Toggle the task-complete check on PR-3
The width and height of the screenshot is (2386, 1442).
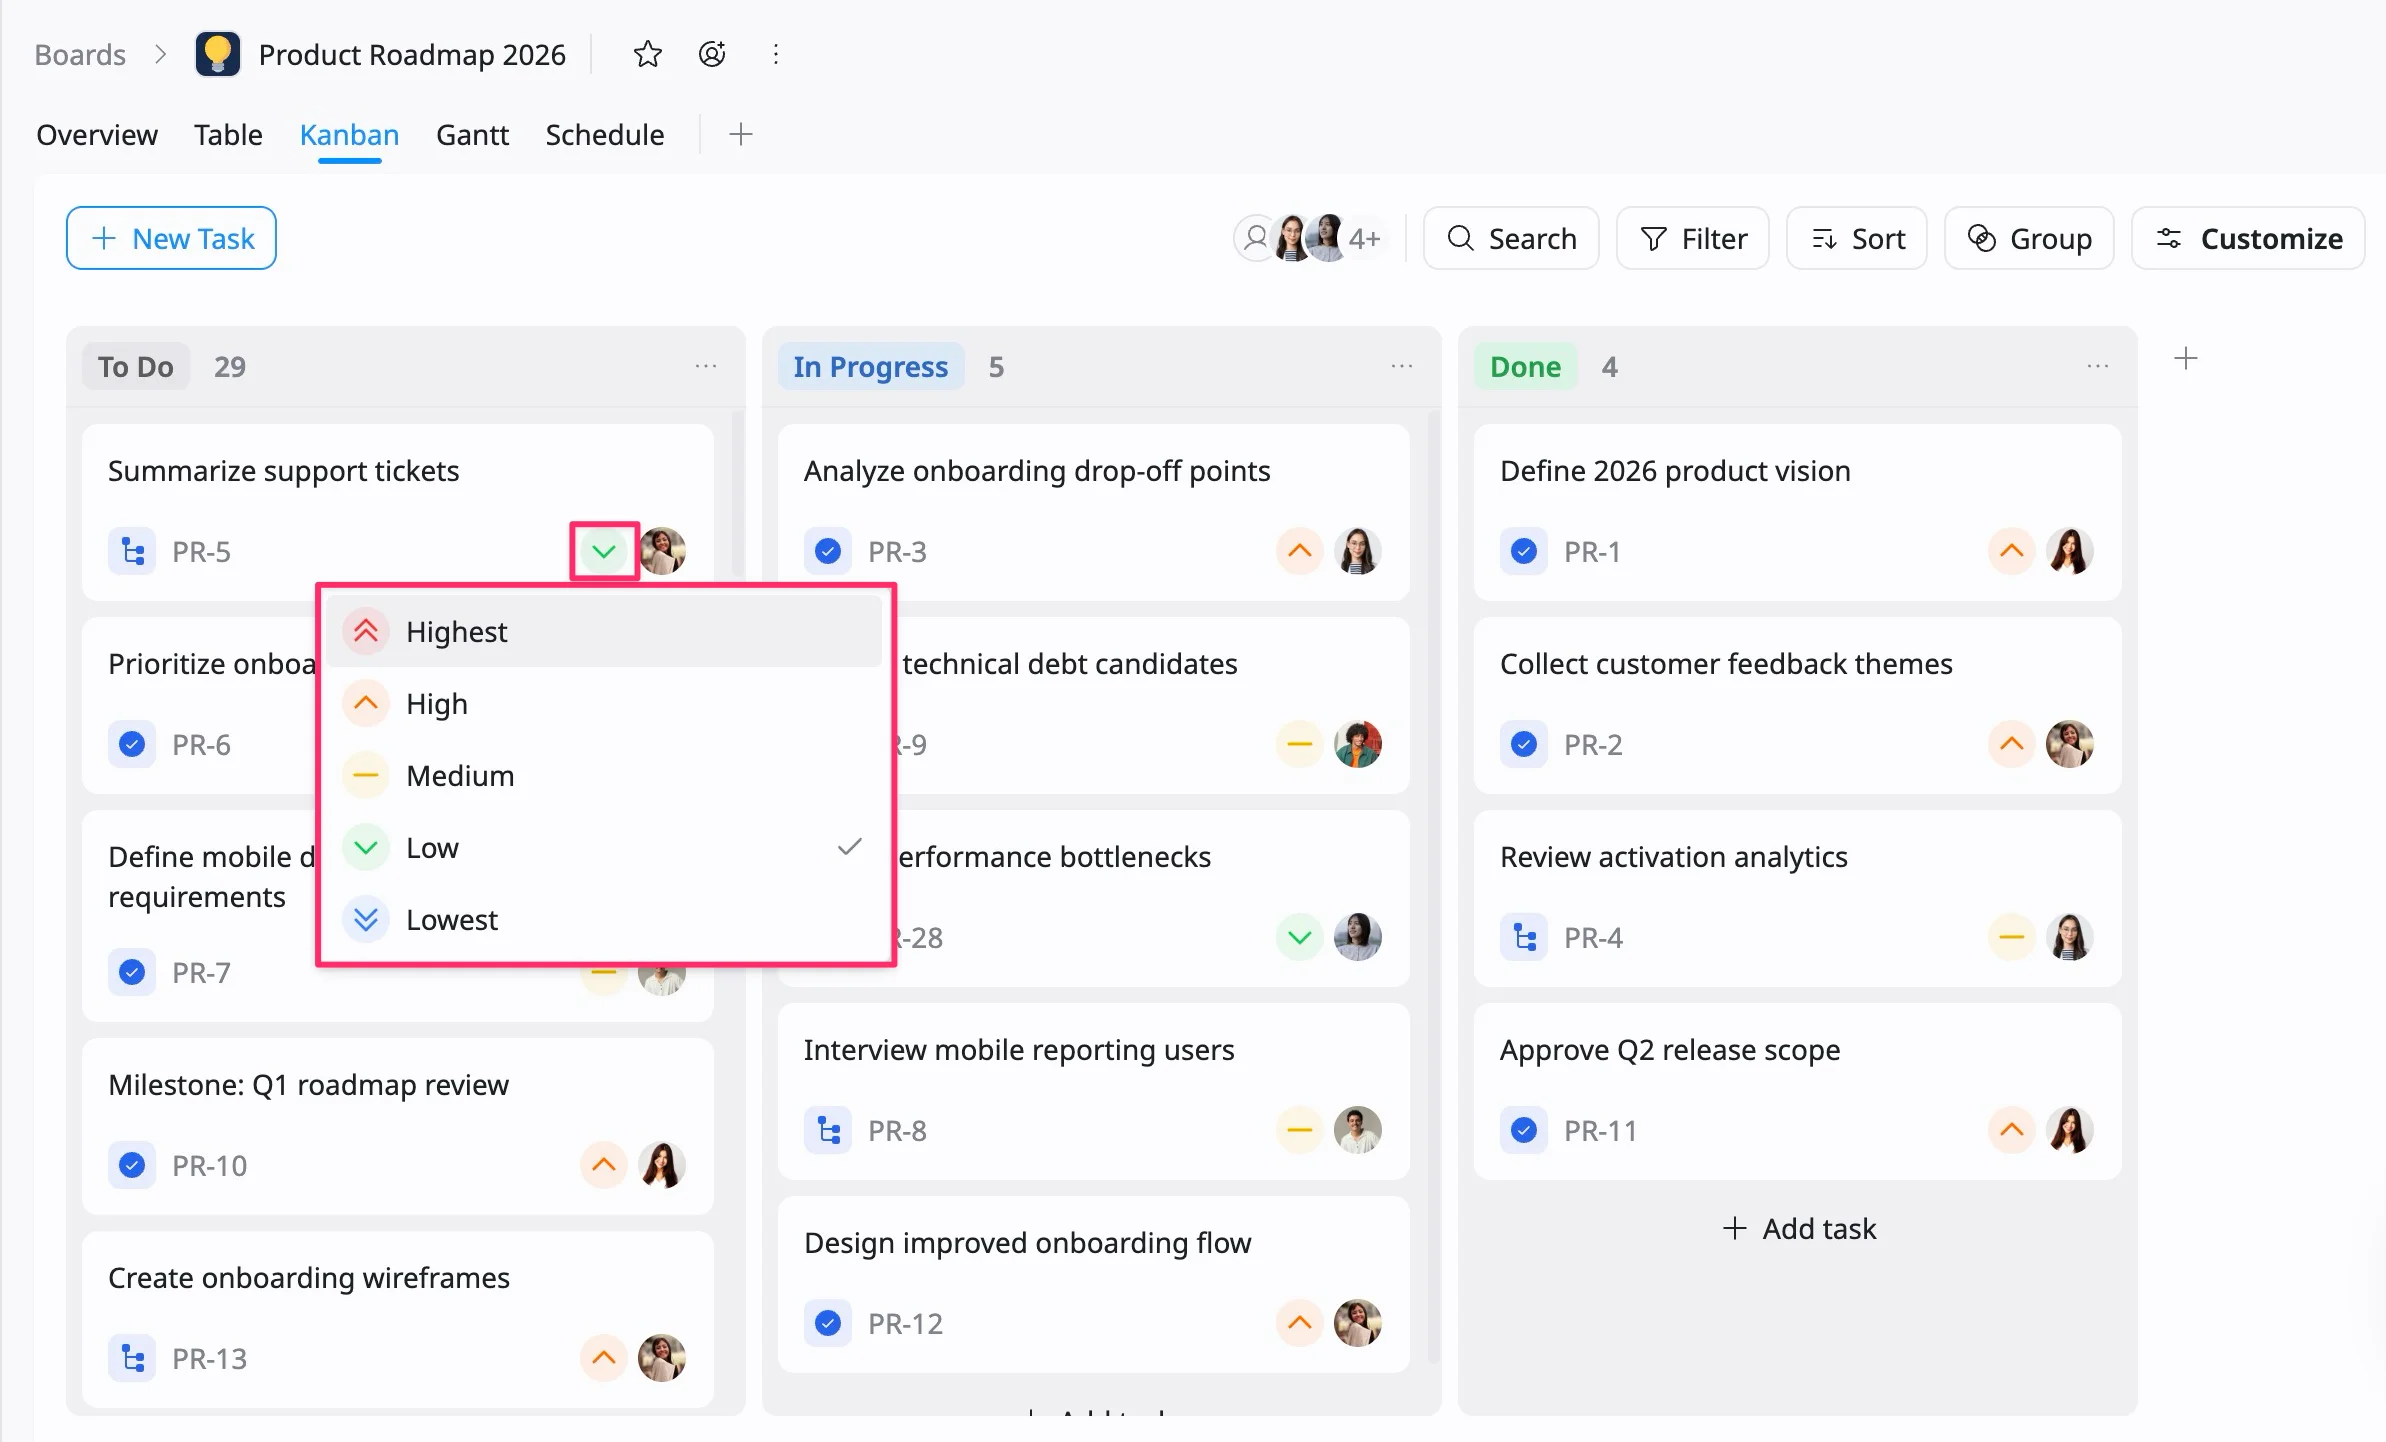pyautogui.click(x=828, y=551)
